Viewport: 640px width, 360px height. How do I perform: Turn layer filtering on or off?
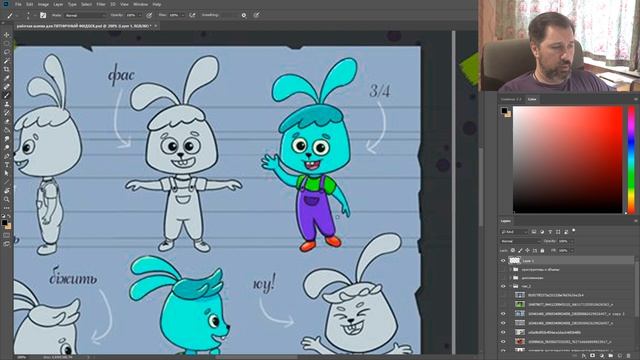(x=574, y=231)
